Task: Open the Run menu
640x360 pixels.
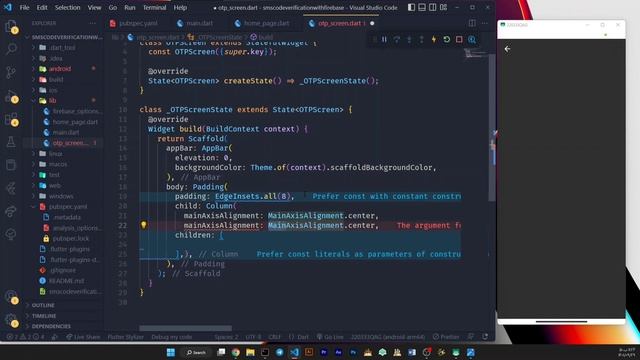Action: point(130,7)
